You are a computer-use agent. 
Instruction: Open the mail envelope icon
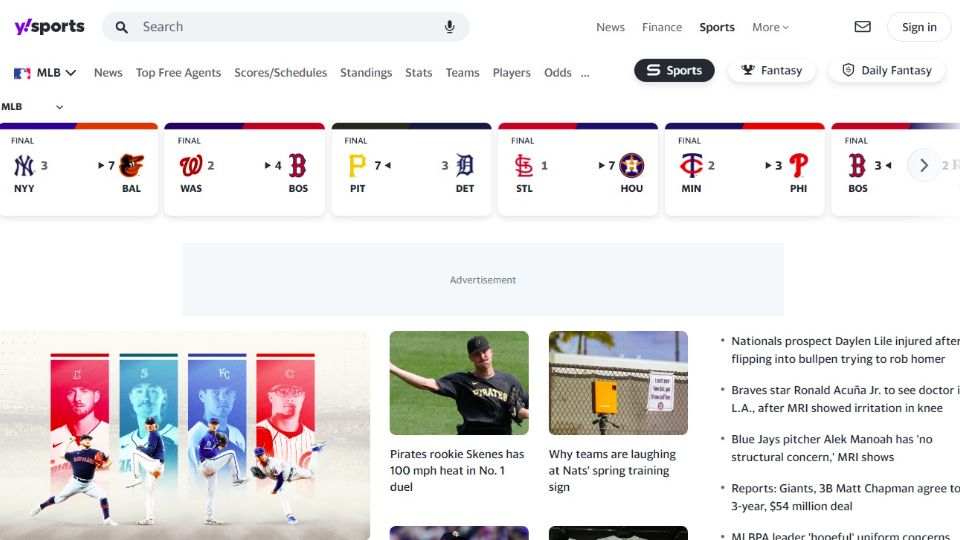863,26
